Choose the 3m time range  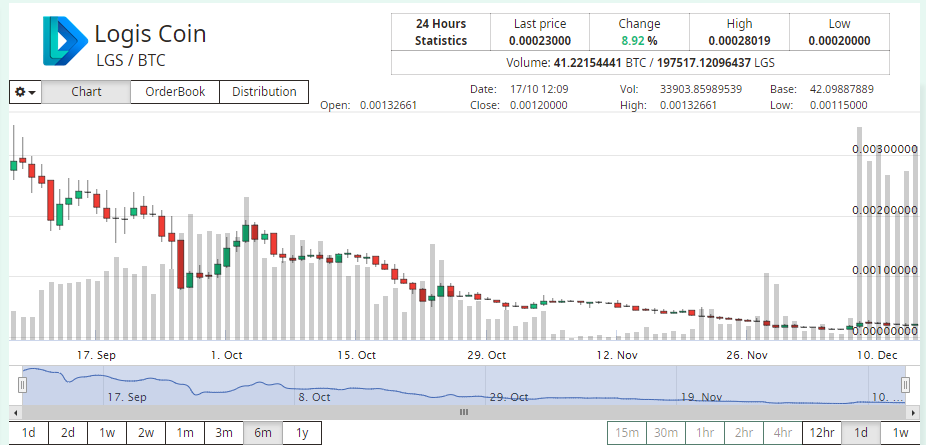(224, 433)
